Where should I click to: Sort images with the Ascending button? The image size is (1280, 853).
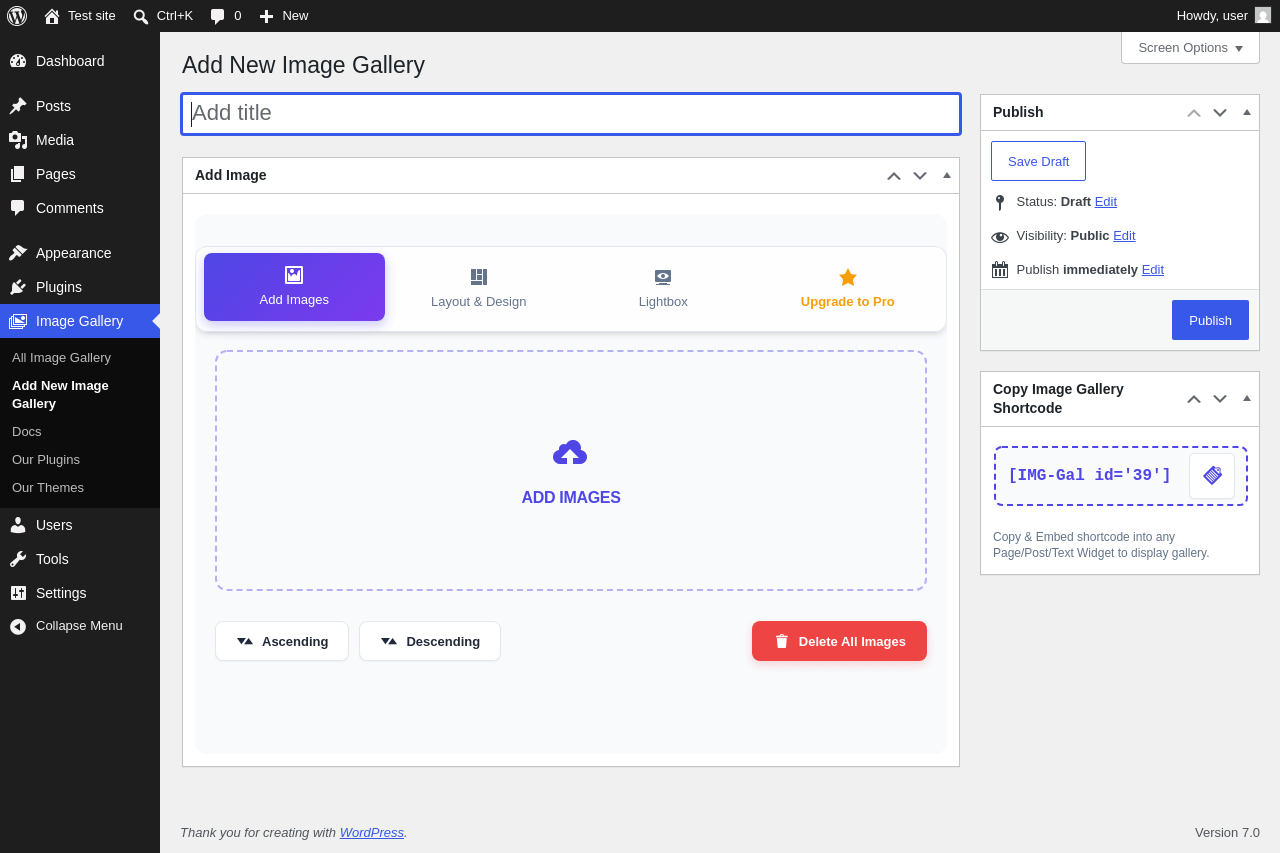tap(282, 641)
